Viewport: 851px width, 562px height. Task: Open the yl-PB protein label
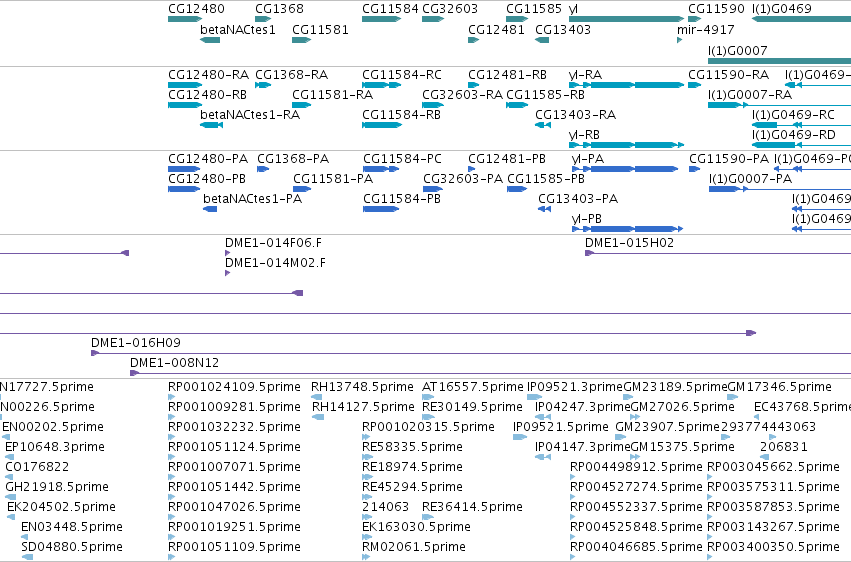pyautogui.click(x=587, y=219)
